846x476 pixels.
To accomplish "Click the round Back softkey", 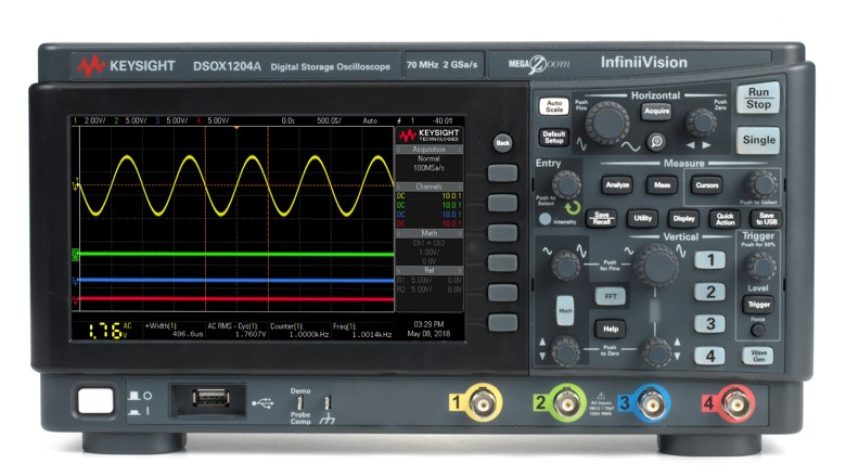I will click(502, 142).
